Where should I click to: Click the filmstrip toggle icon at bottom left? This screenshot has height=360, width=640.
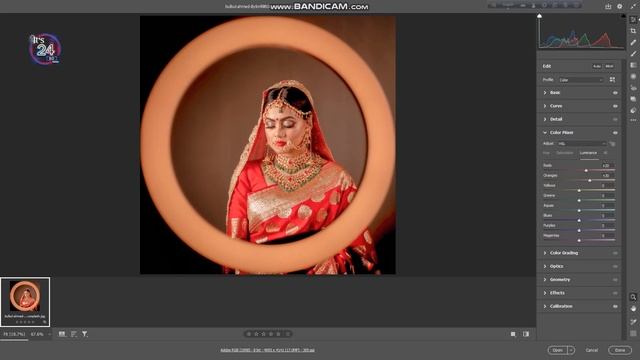point(62,334)
